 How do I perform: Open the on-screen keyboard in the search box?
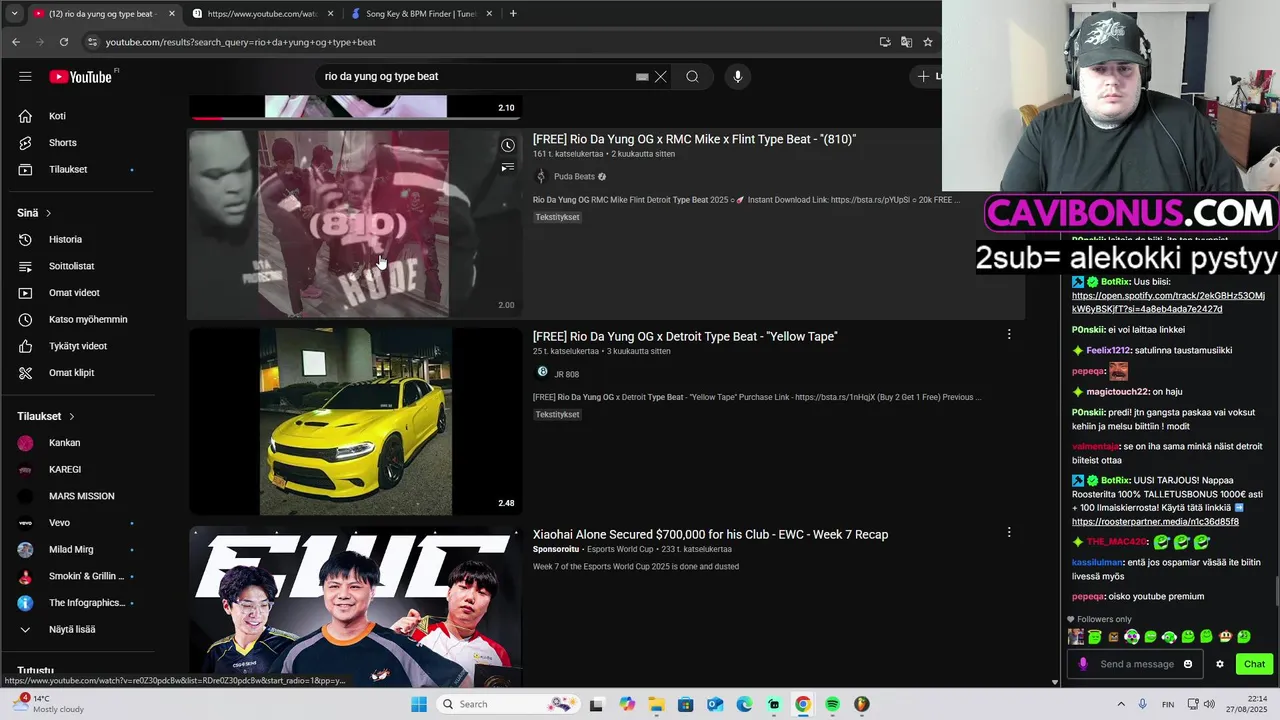pyautogui.click(x=642, y=77)
